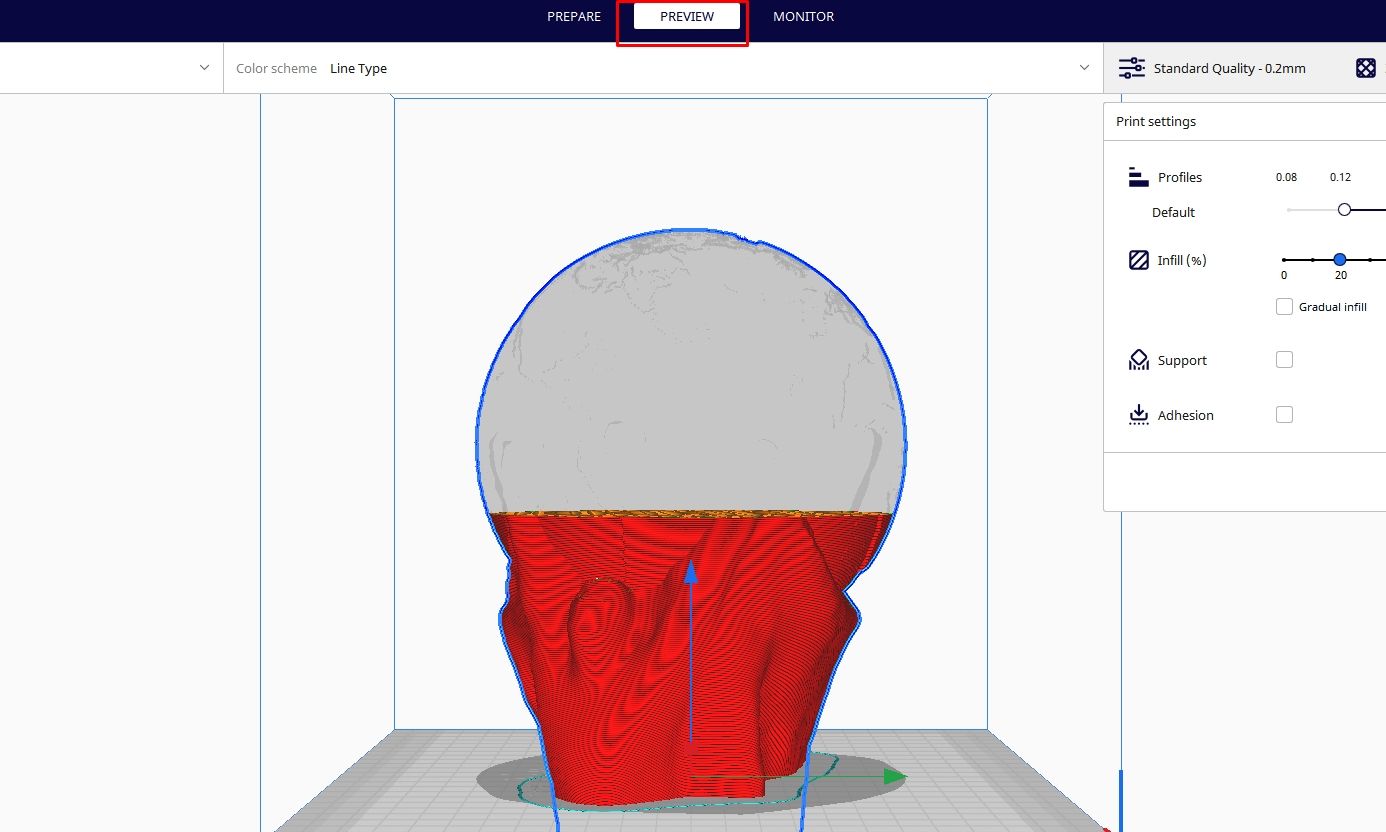1386x832 pixels.
Task: Expand the object selection dropdown
Action: (x=204, y=67)
